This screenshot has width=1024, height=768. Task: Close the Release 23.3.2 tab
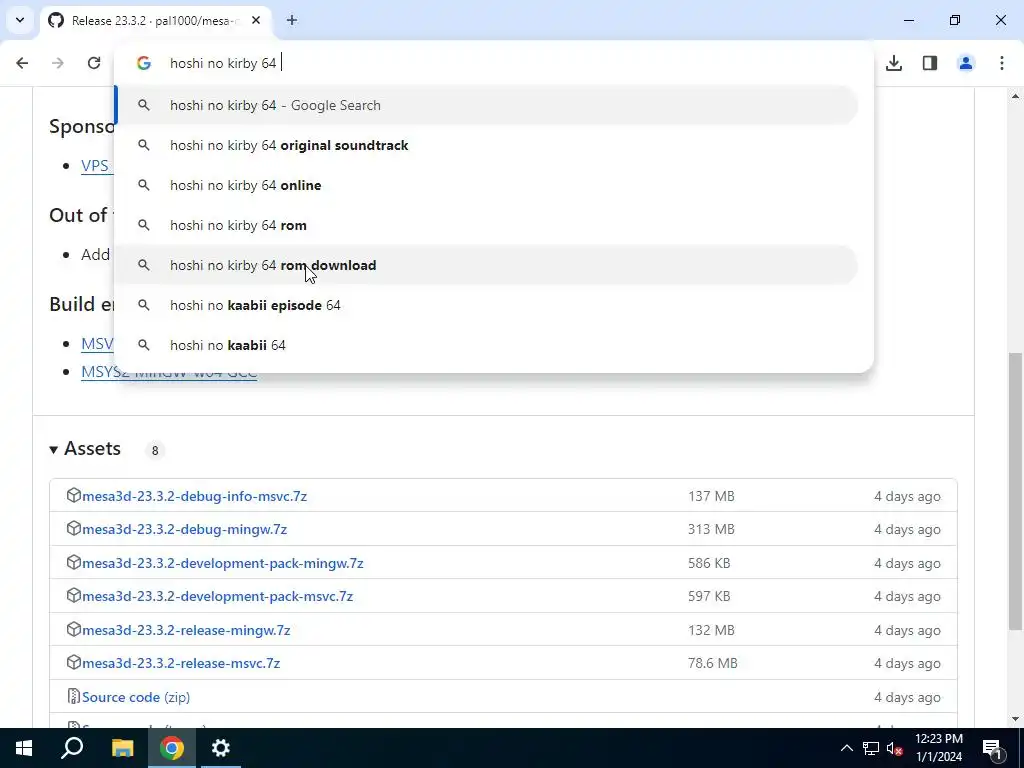click(256, 20)
